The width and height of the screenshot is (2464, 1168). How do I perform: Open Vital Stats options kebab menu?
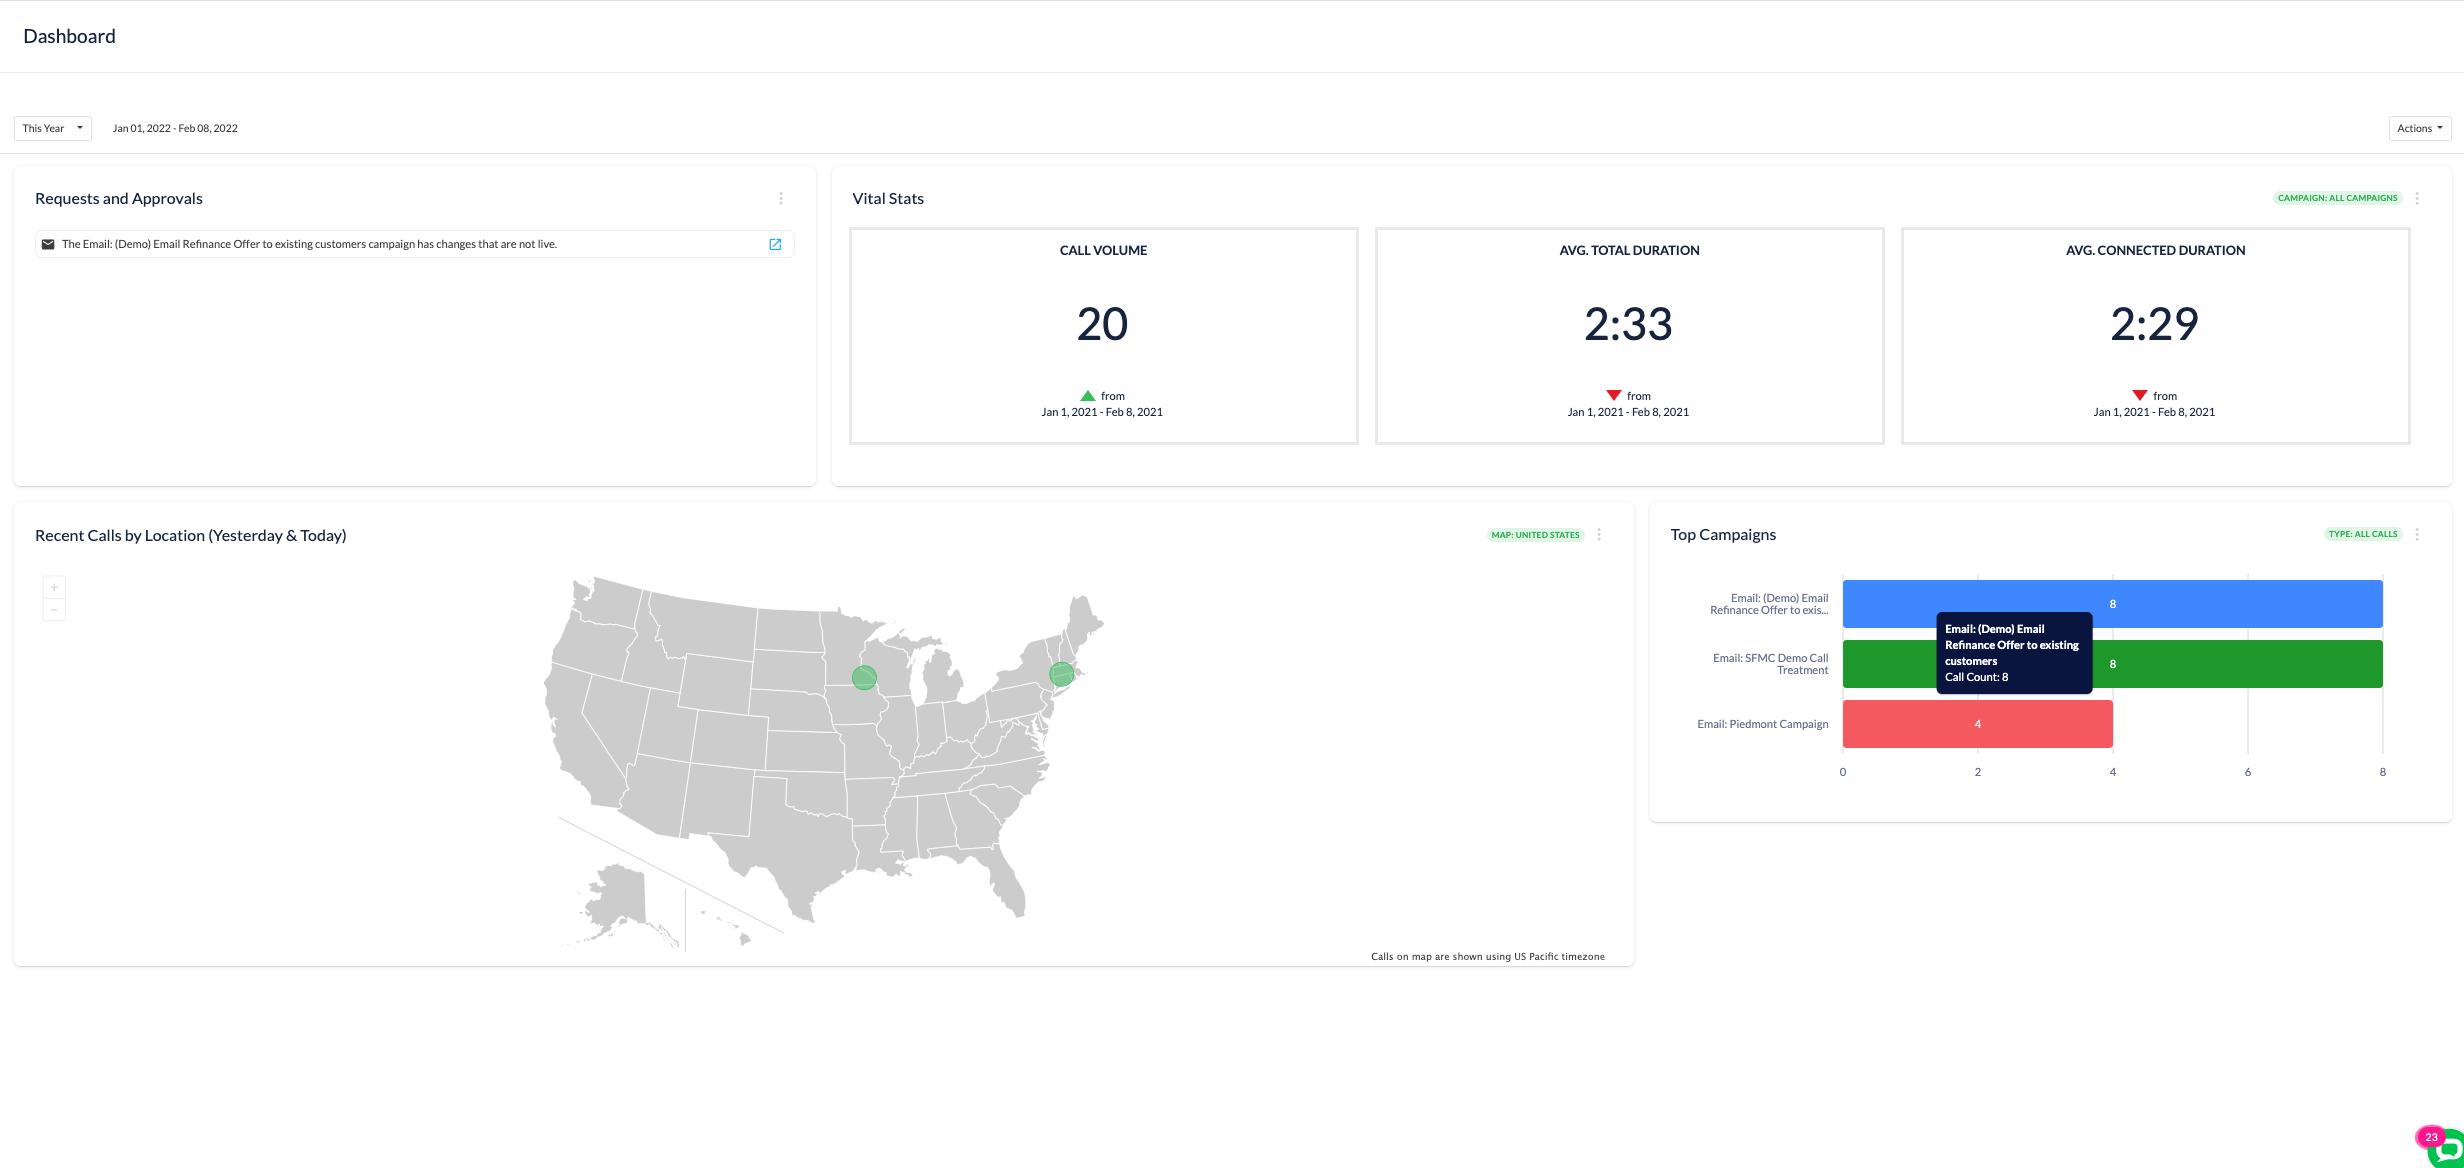click(2417, 198)
